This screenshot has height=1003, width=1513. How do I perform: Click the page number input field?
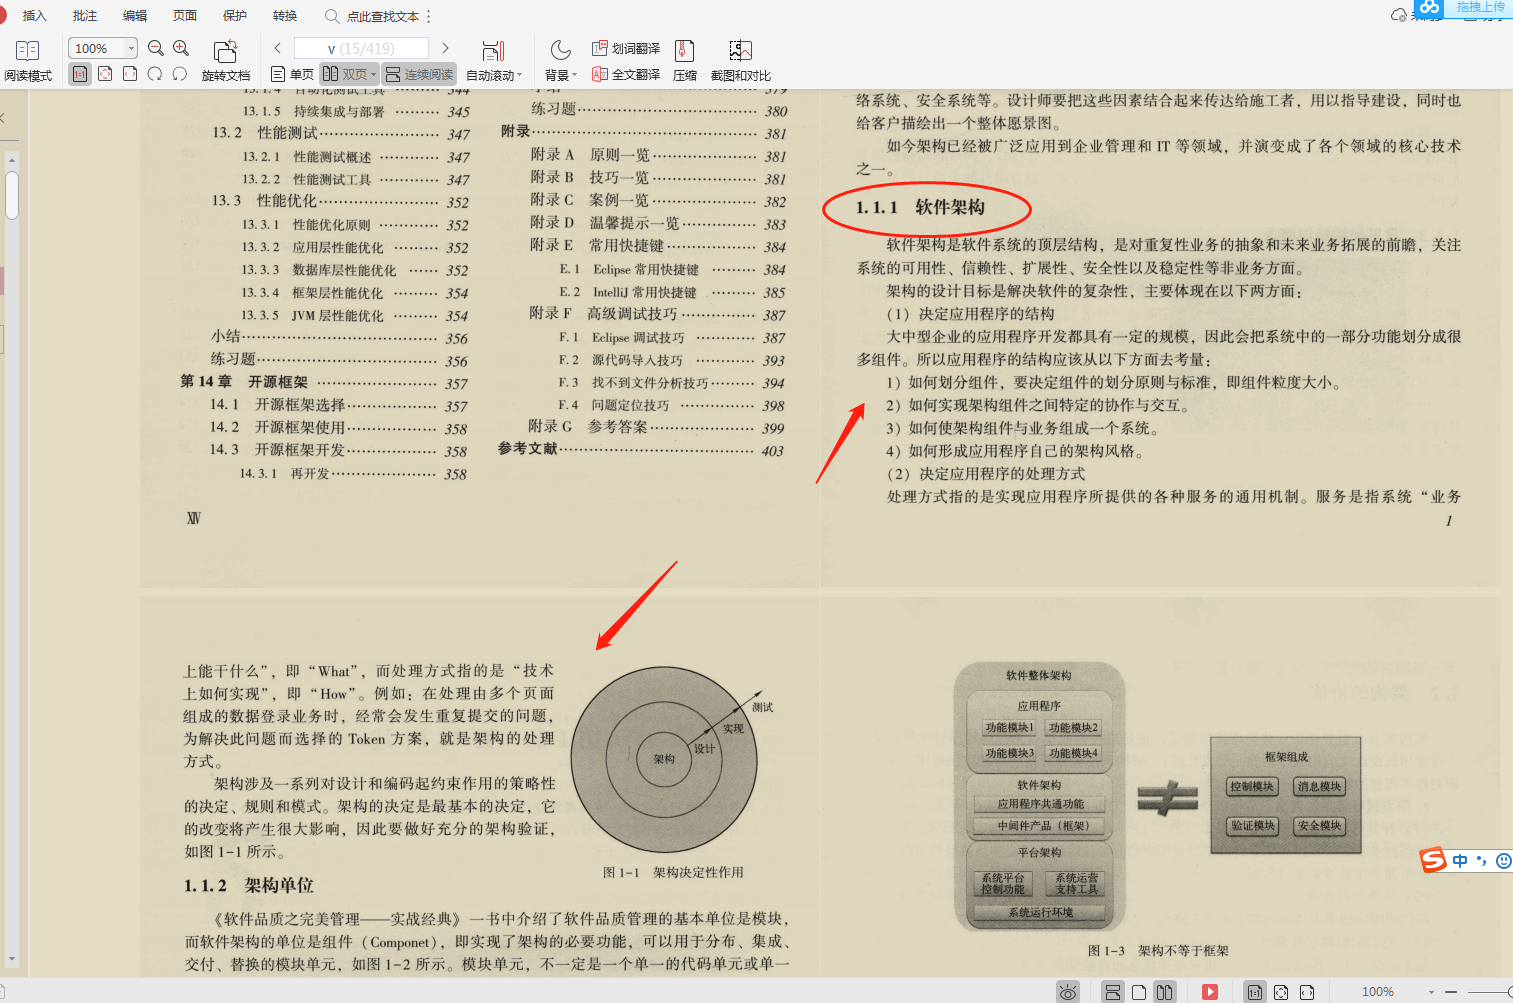pyautogui.click(x=361, y=47)
